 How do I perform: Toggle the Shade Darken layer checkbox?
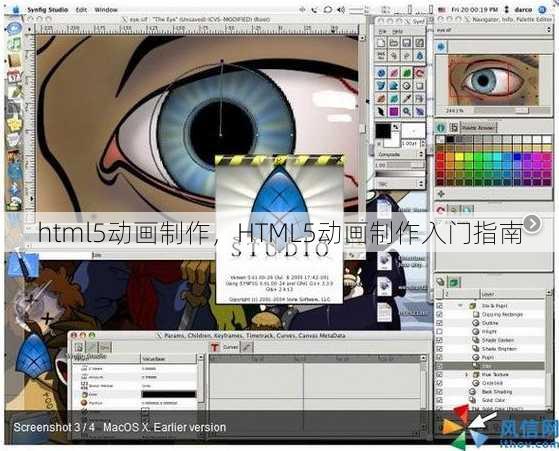tap(439, 340)
